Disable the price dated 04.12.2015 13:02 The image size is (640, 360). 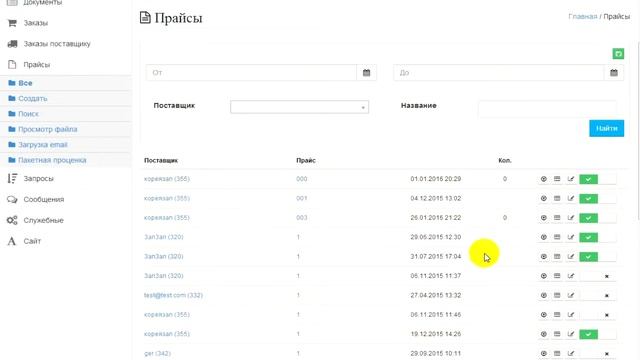coord(598,199)
